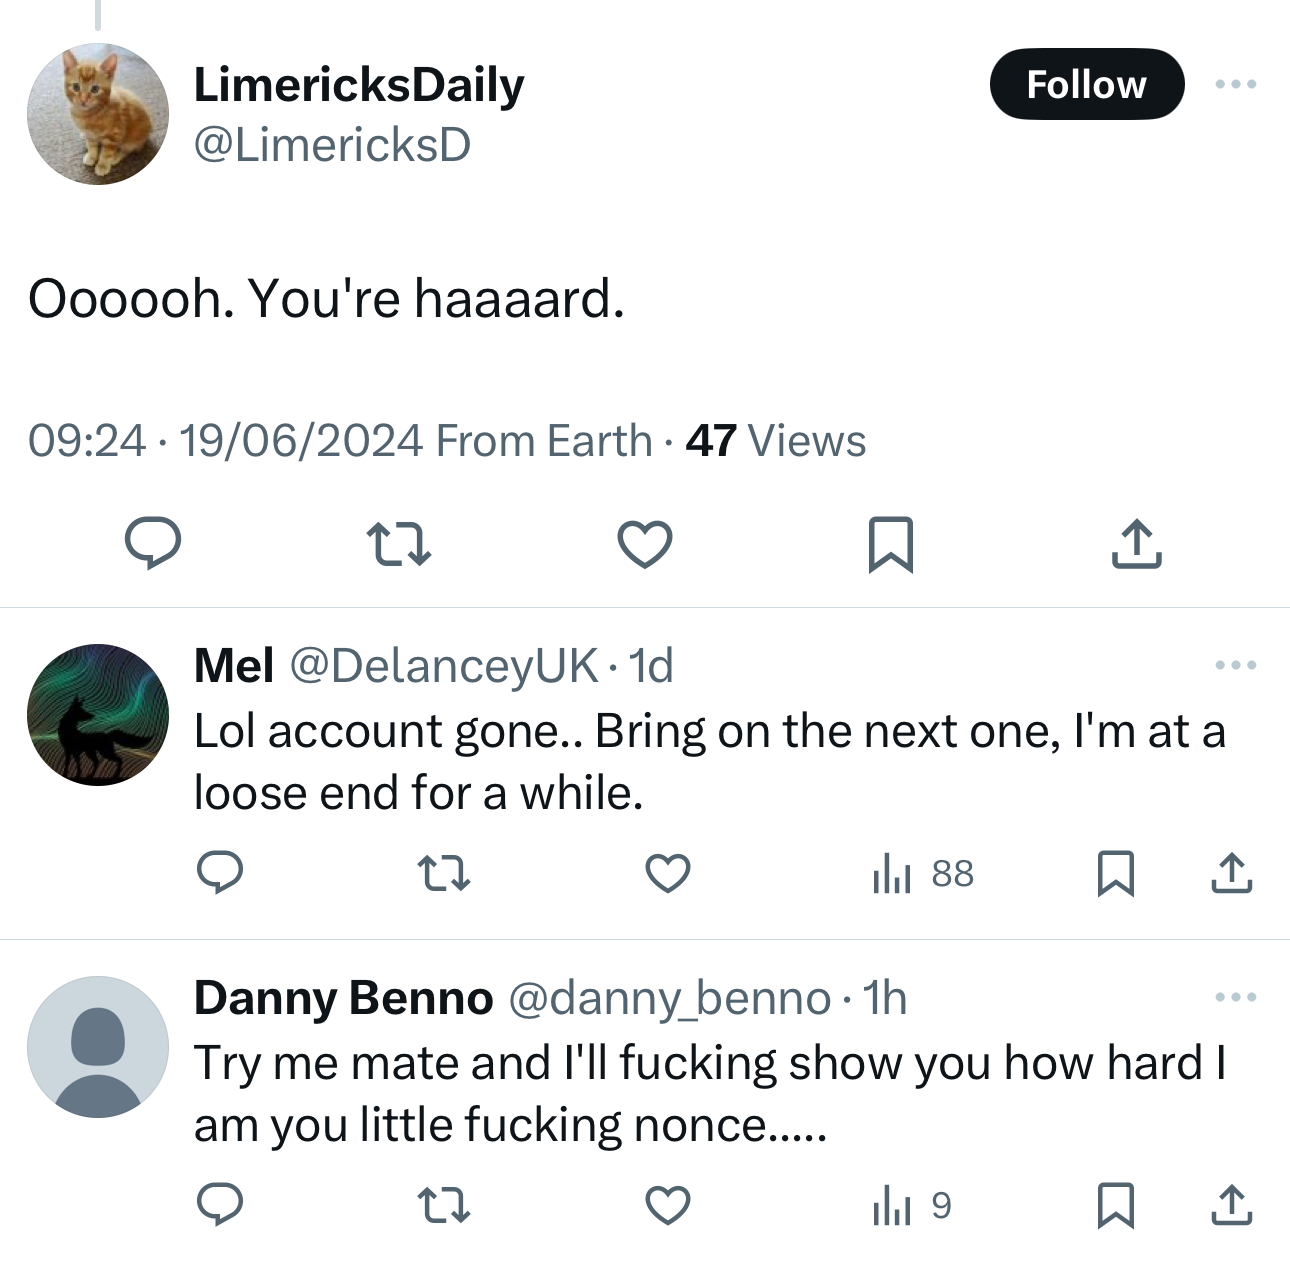Open more options on Mel's reply

pos(1235,665)
